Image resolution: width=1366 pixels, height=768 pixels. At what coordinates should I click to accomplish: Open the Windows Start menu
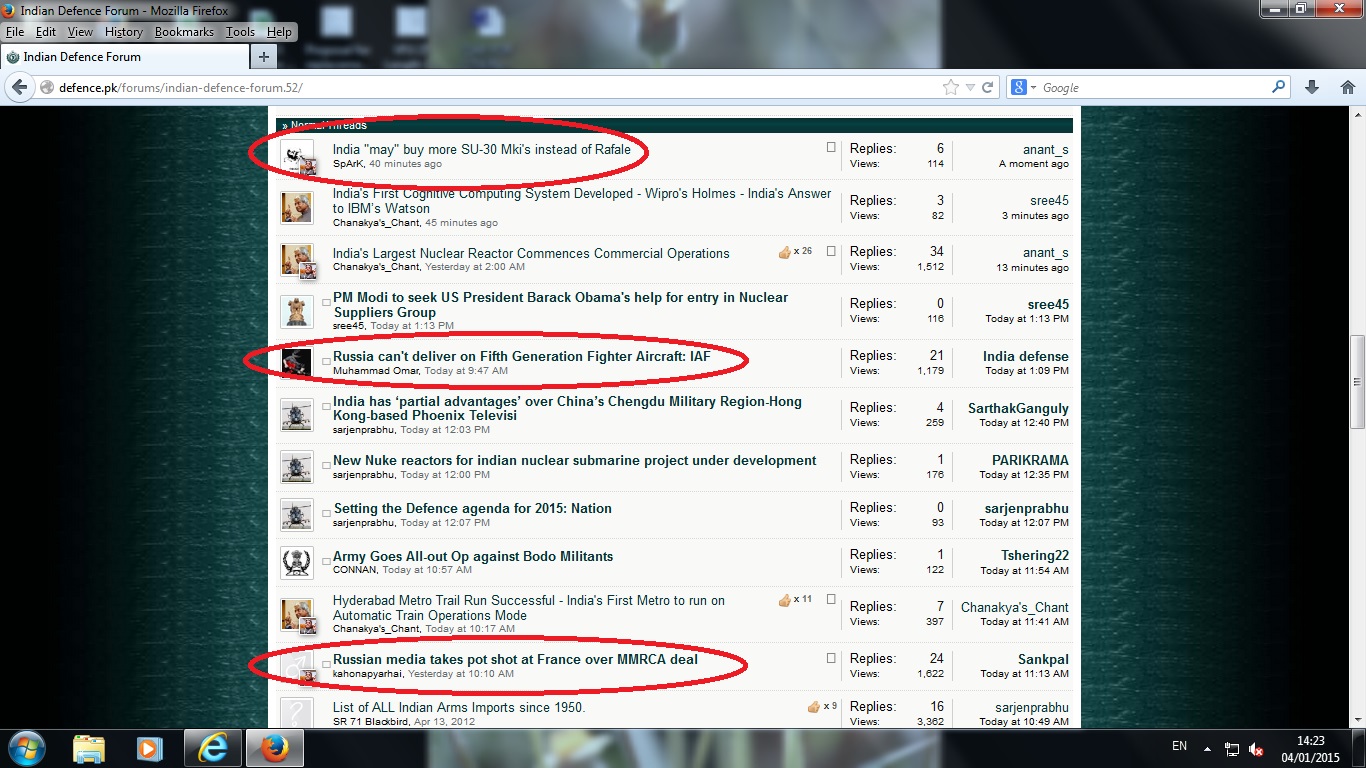click(25, 747)
